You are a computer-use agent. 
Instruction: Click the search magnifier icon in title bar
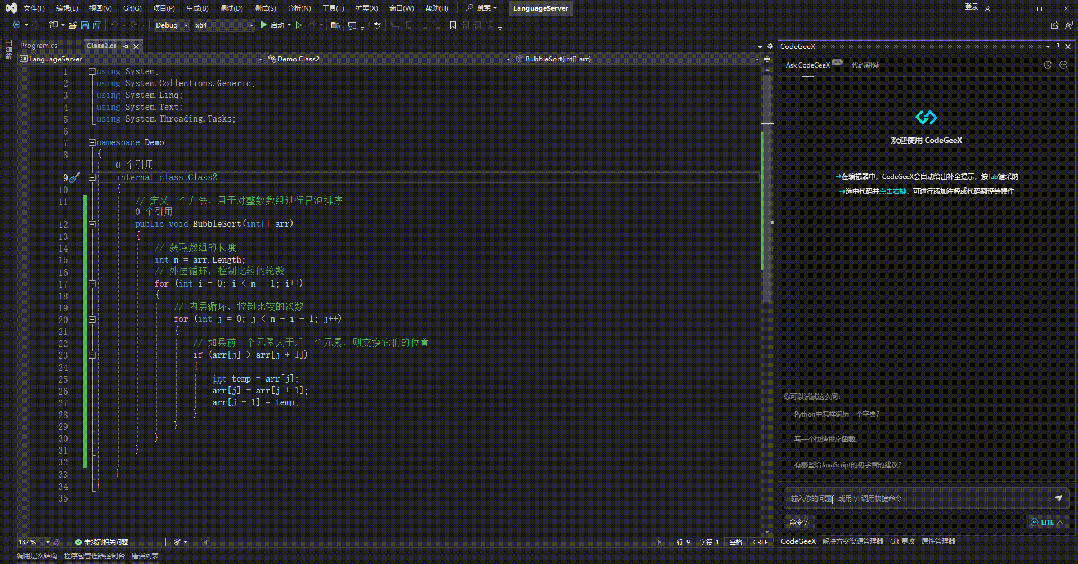tap(470, 8)
